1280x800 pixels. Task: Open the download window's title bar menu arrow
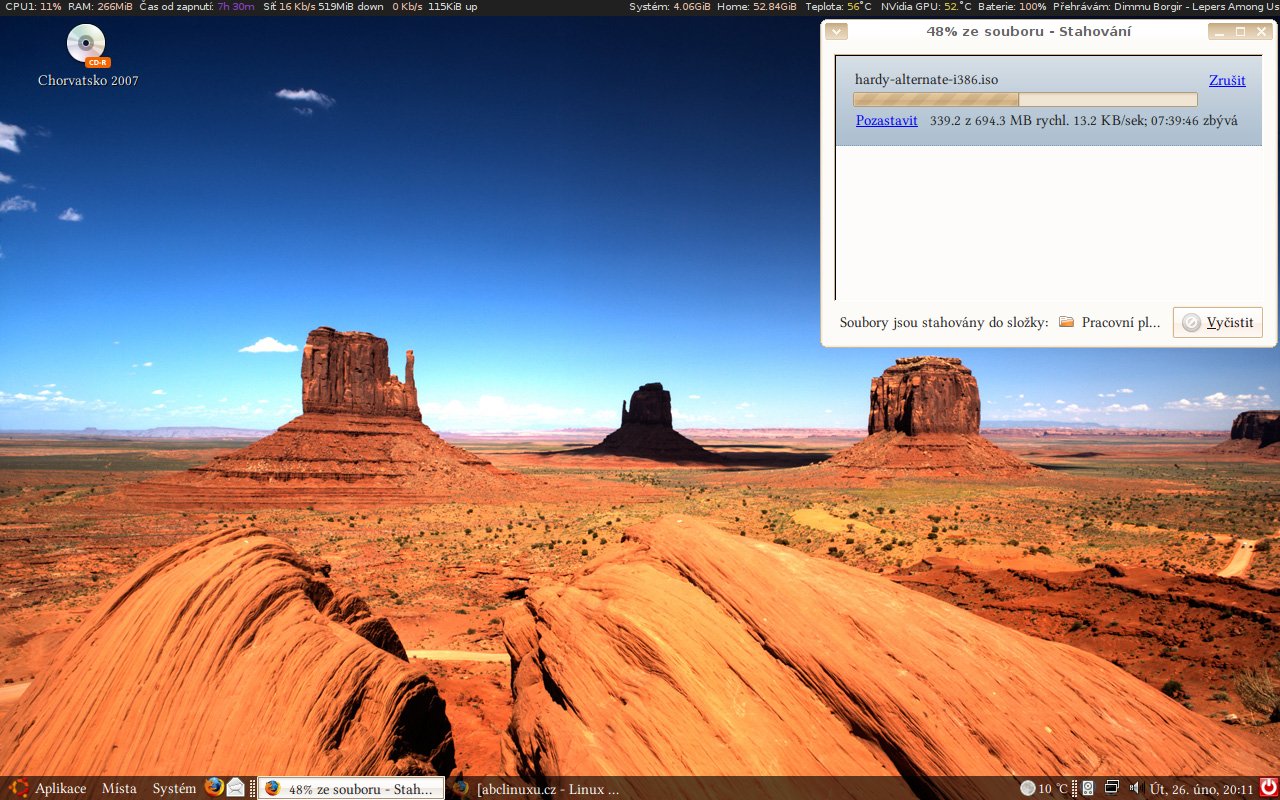tap(837, 32)
